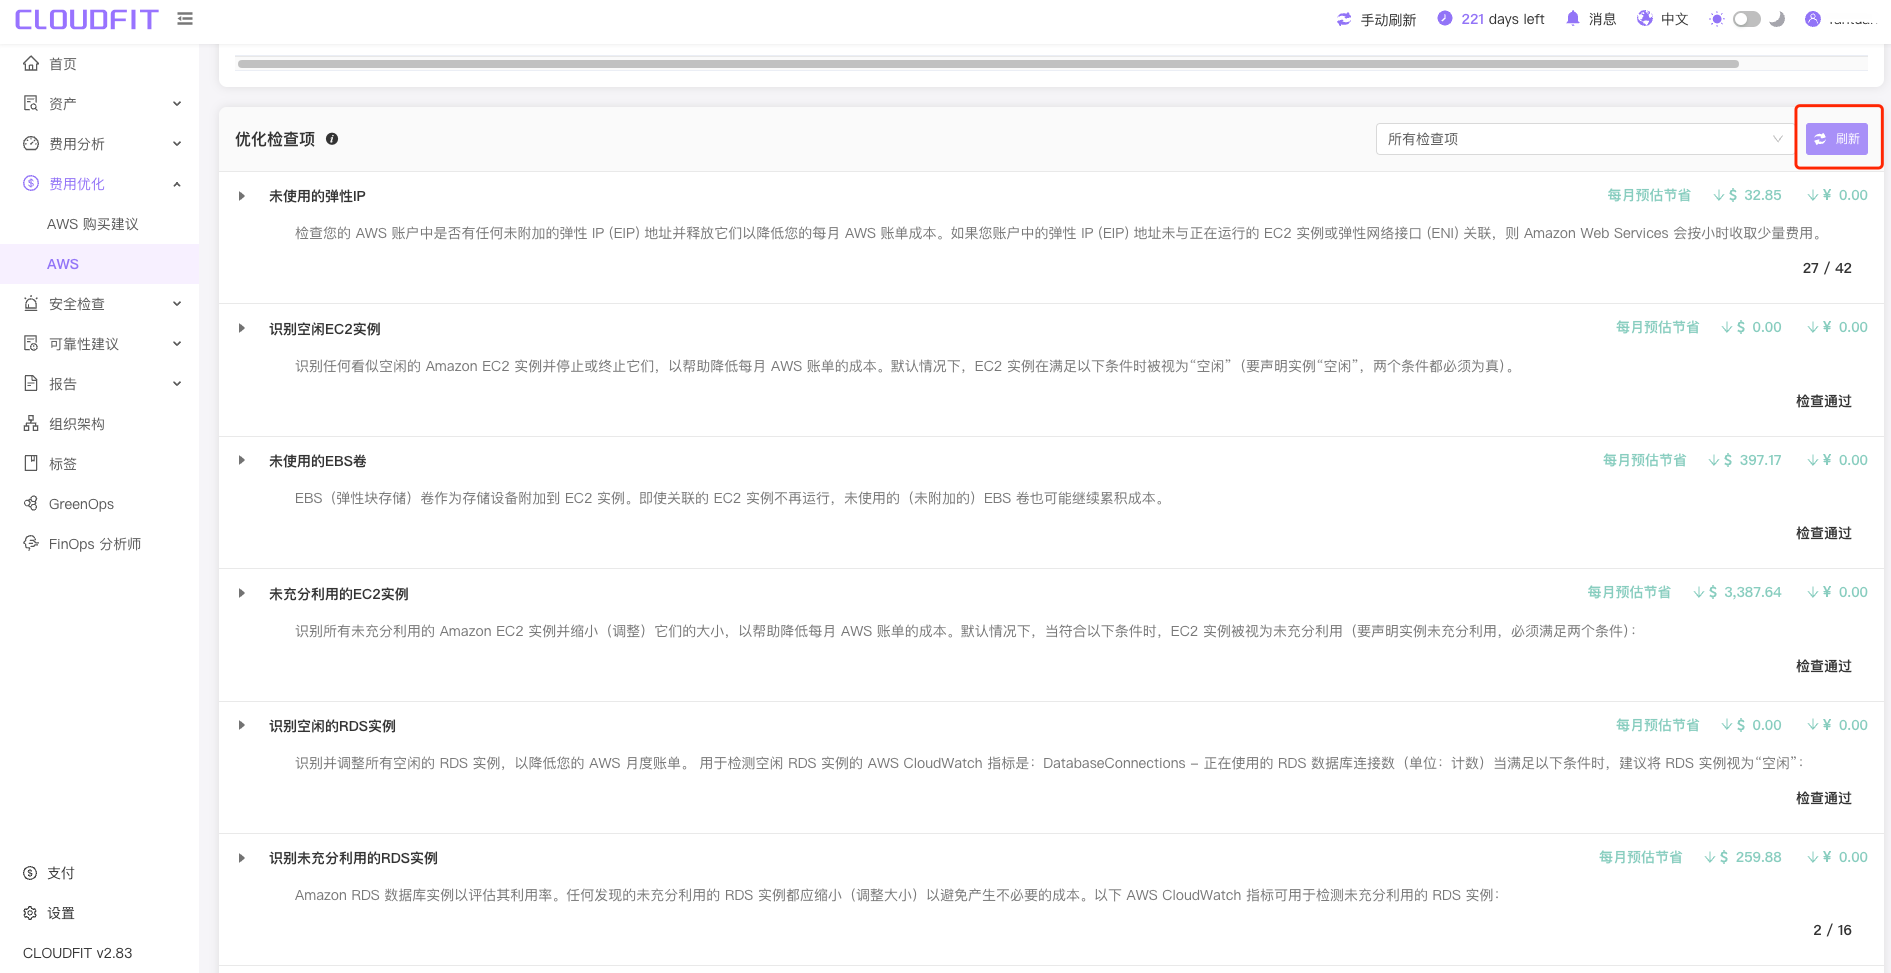Screen dimensions: 1891x973
Task: Expand the 报告 sidebar chevron
Action: [x=177, y=384]
